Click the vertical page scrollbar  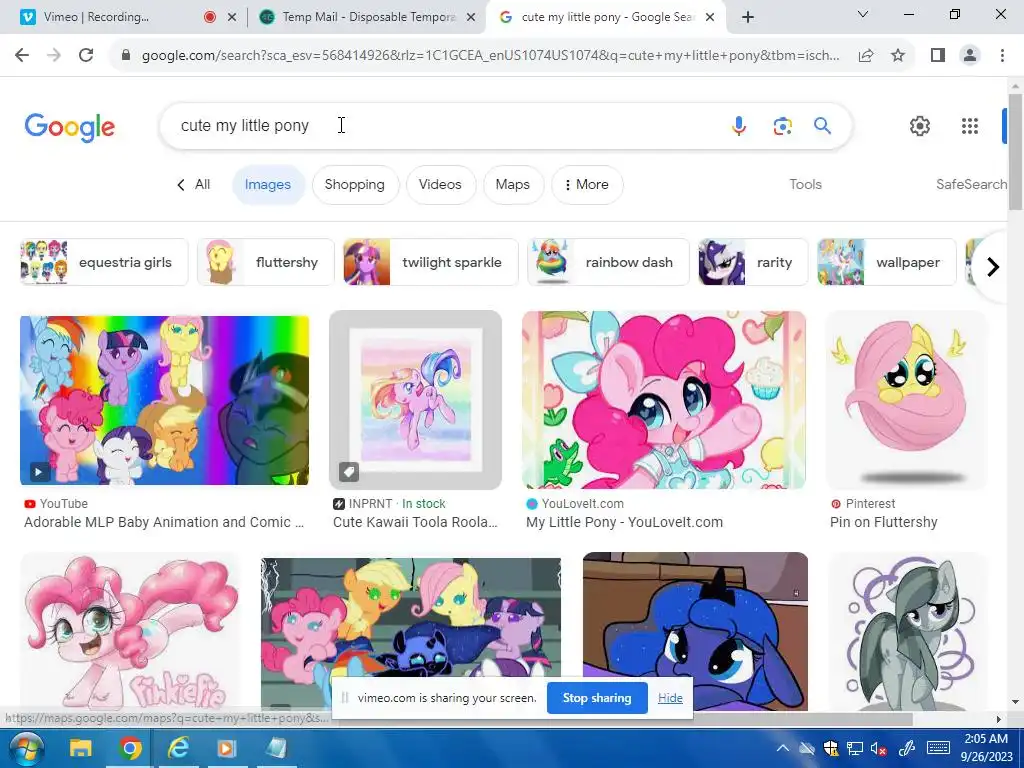click(x=1015, y=153)
